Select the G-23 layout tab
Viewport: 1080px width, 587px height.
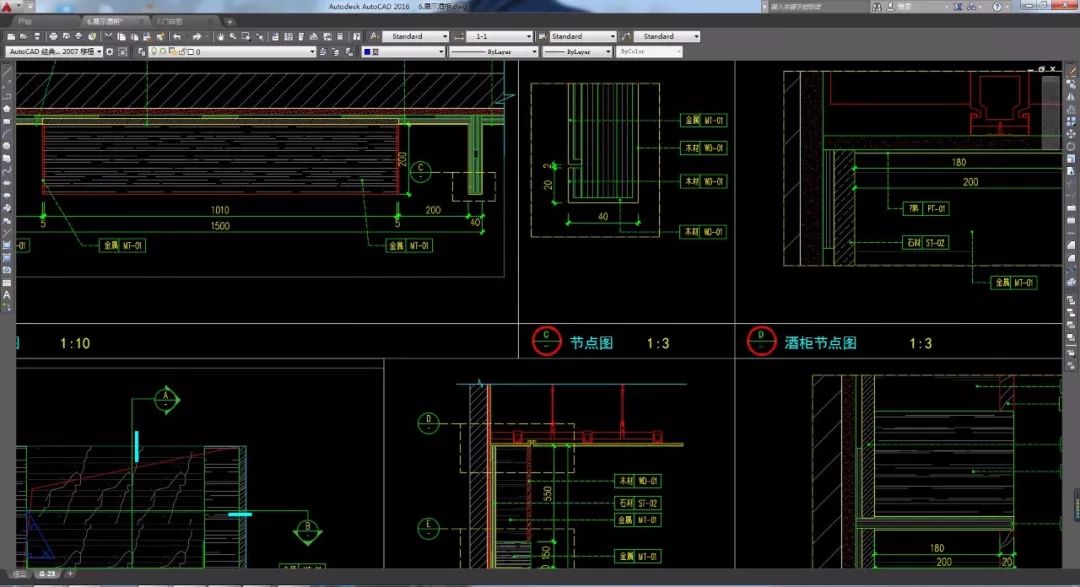click(47, 574)
